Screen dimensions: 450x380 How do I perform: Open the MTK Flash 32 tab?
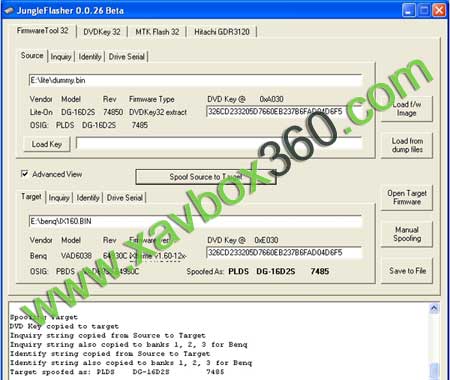click(157, 32)
